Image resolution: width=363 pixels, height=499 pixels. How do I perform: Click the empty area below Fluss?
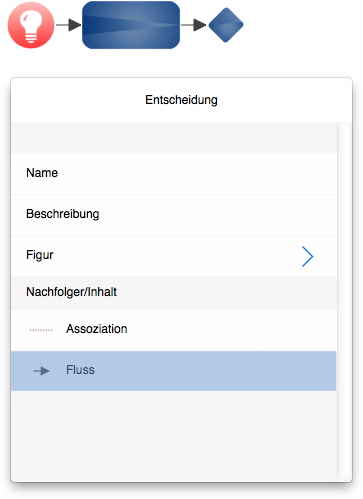(174, 433)
